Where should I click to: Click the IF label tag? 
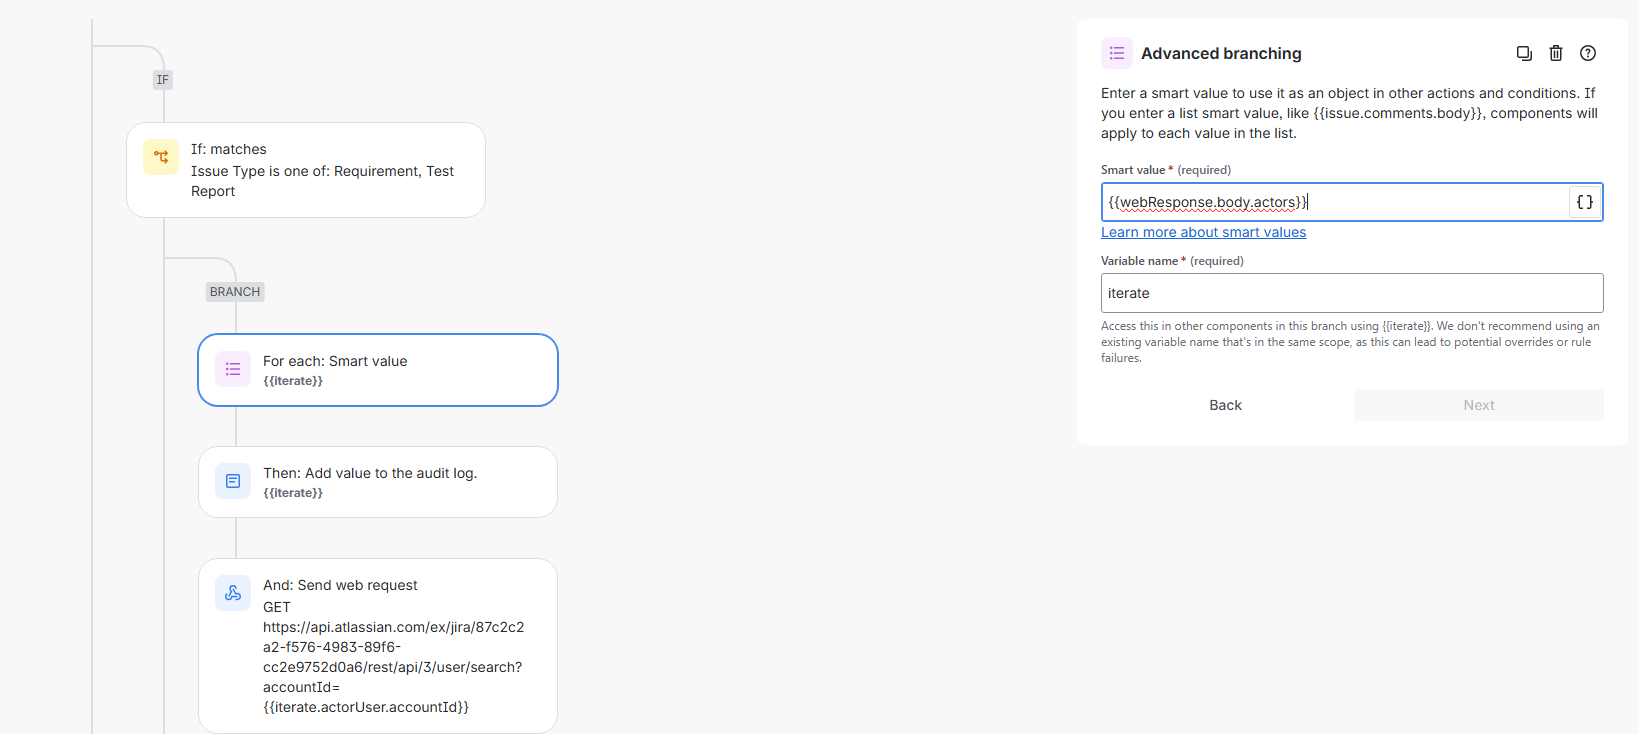pyautogui.click(x=162, y=80)
